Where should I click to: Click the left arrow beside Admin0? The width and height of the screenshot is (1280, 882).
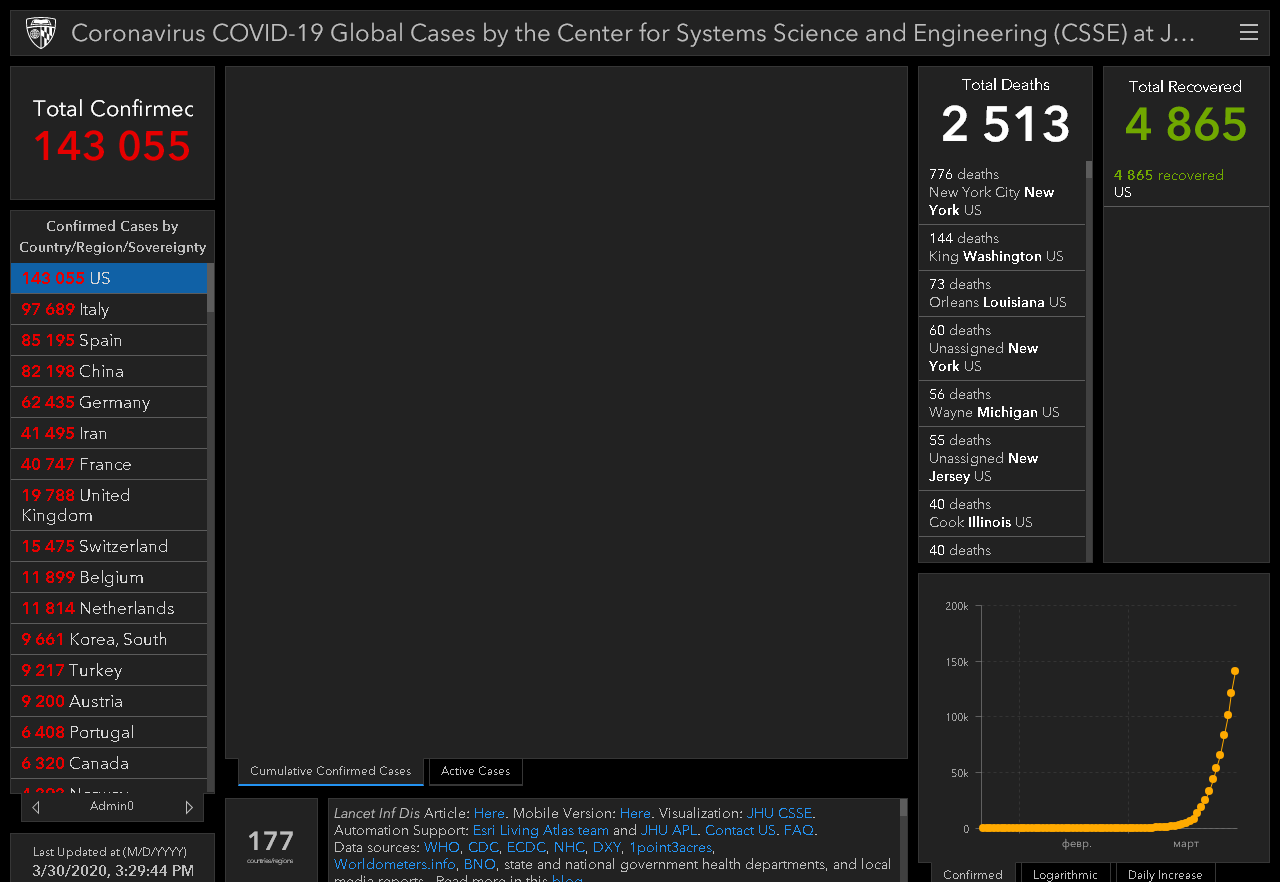pos(36,807)
